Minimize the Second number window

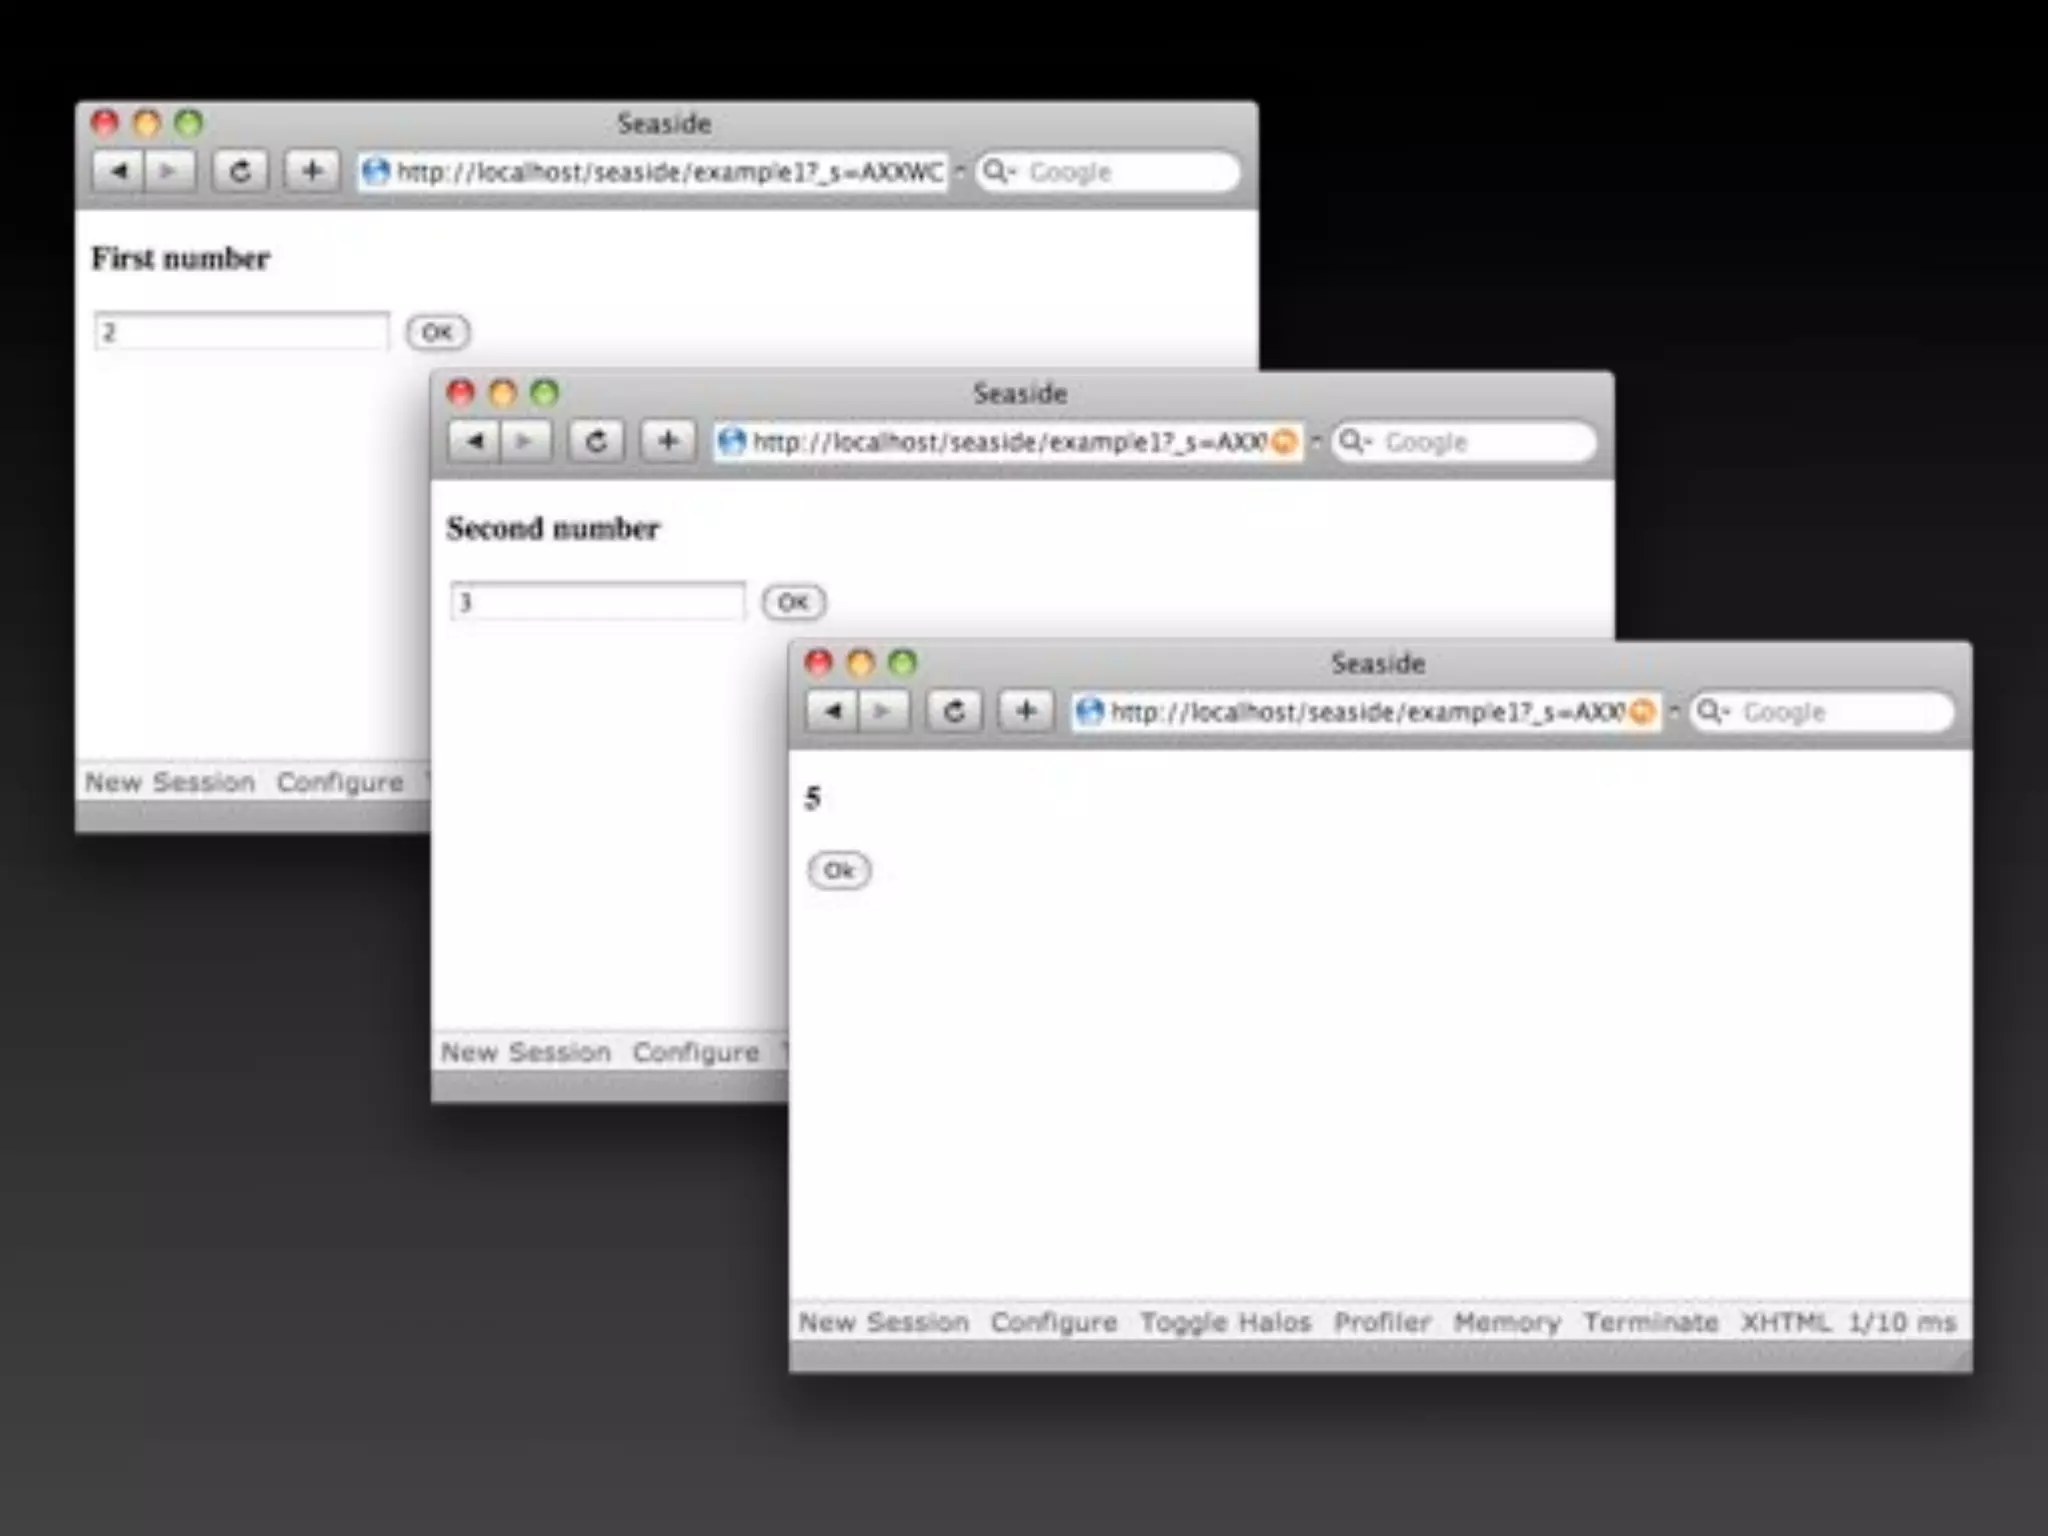[x=503, y=393]
